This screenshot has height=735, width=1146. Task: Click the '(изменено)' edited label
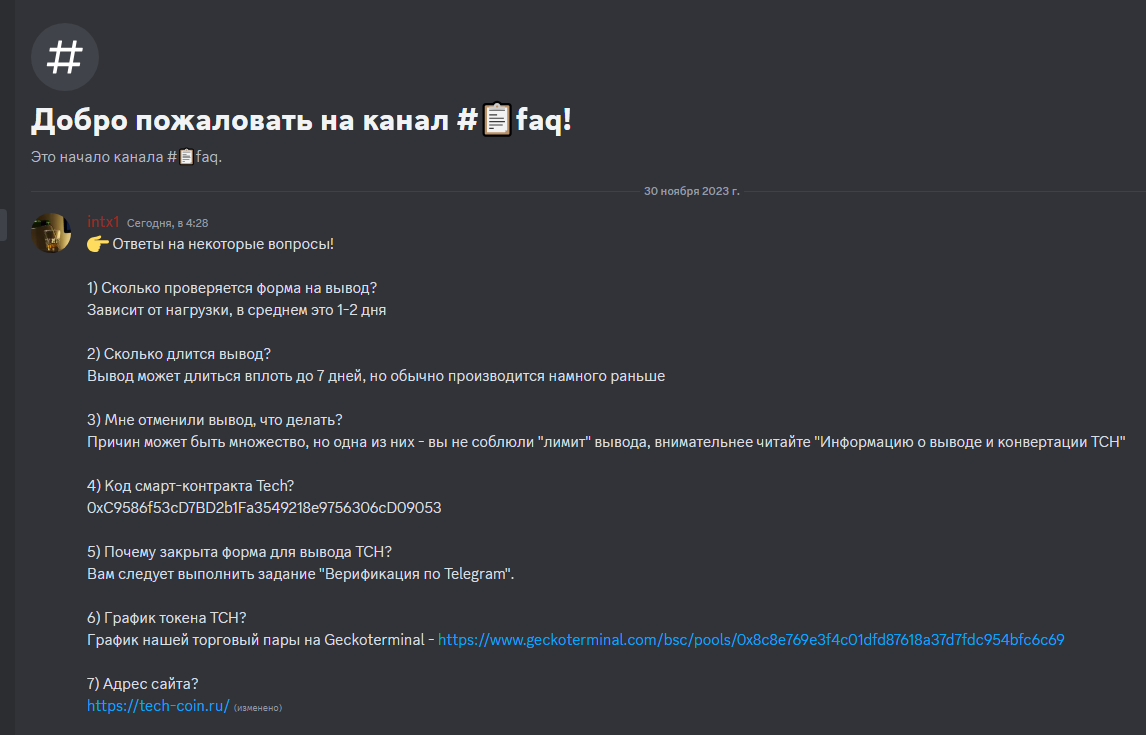258,708
